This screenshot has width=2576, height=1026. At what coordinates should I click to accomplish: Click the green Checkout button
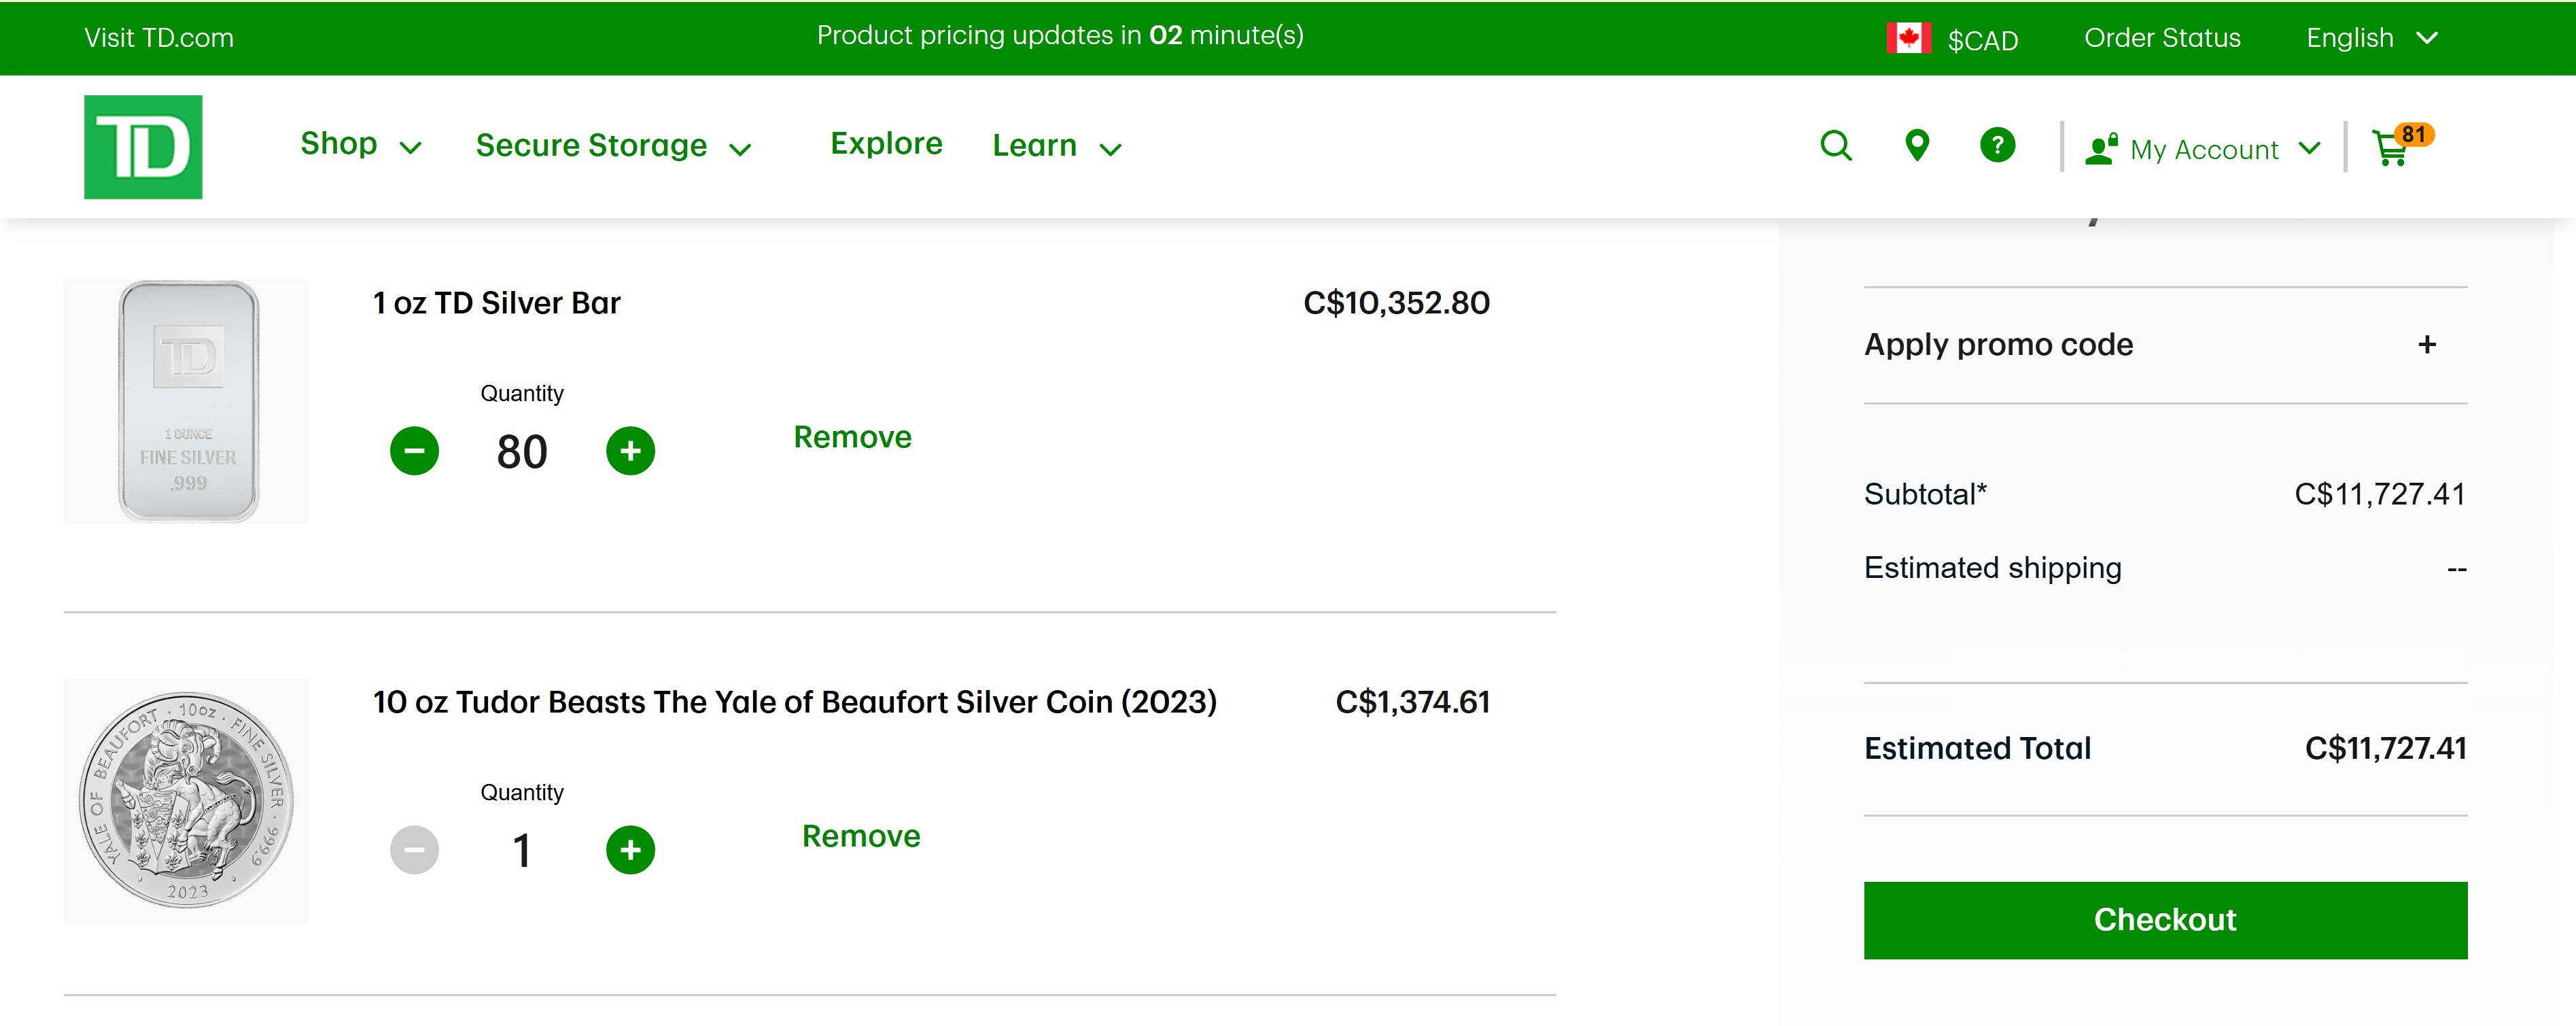click(x=2165, y=920)
